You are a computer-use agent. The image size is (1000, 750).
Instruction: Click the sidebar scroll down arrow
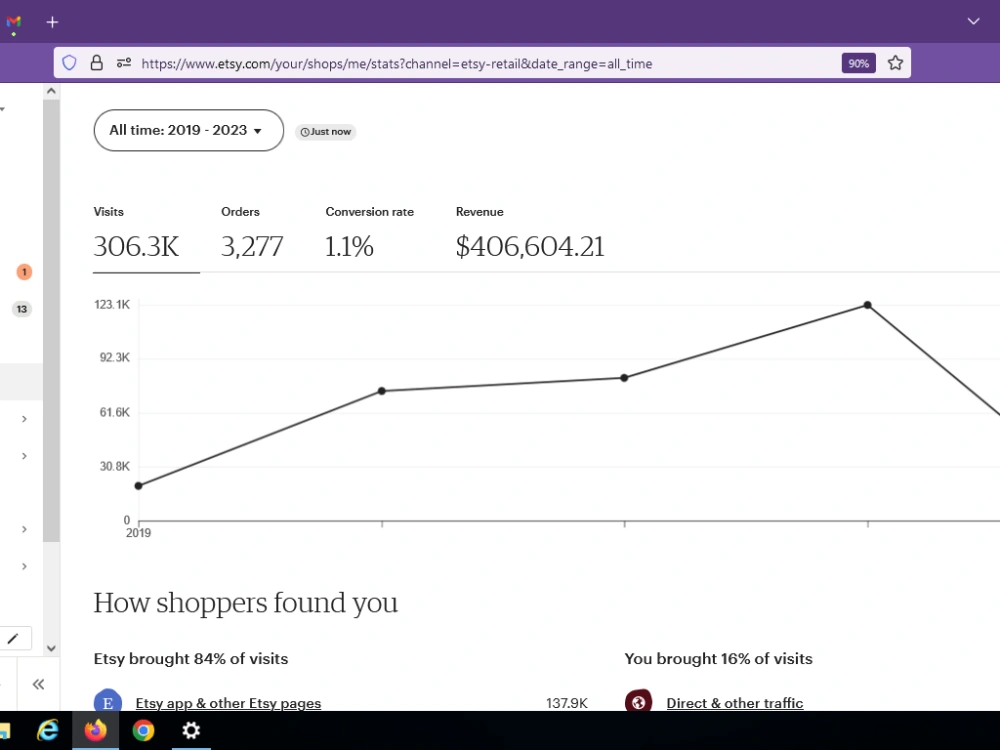[52, 648]
